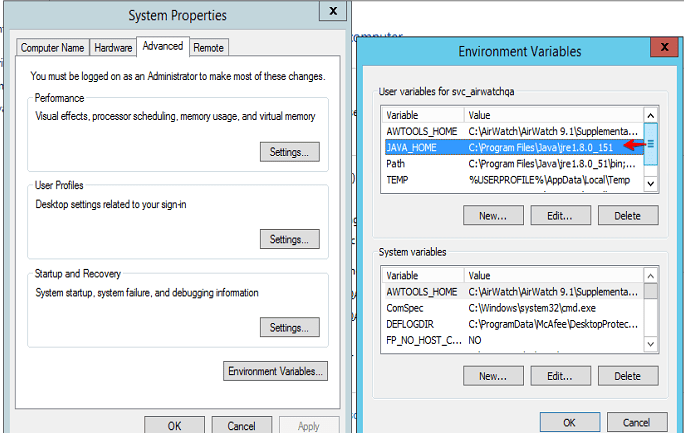Screen dimensions: 684x433
Task: Select the Remote tab
Action: coord(208,47)
